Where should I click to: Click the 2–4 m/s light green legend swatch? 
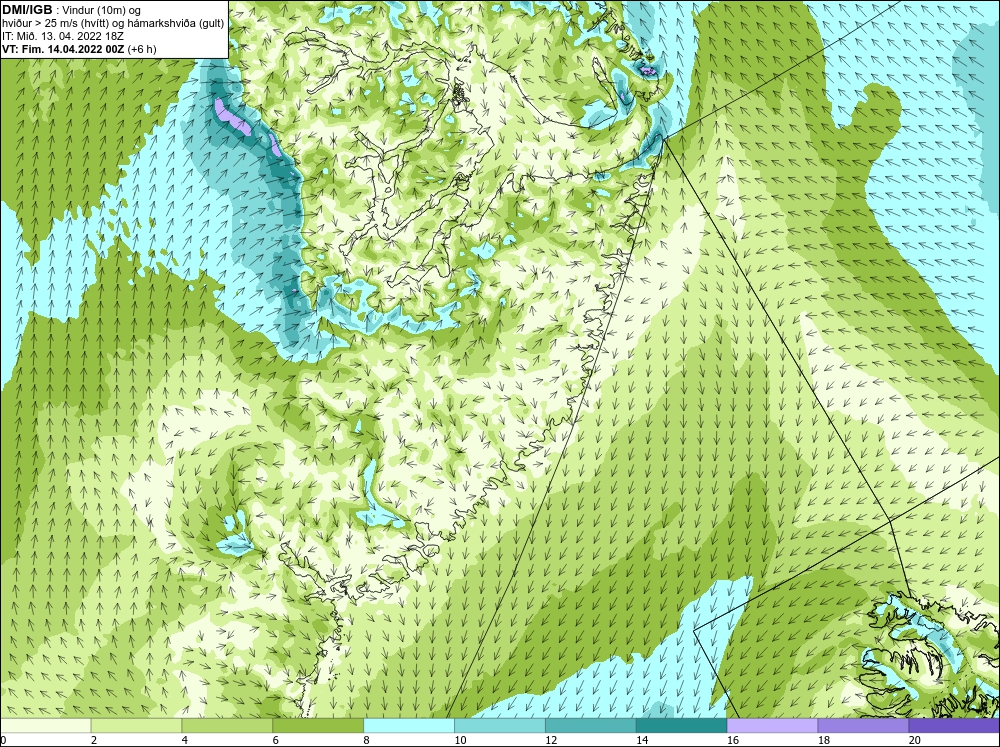[x=136, y=726]
